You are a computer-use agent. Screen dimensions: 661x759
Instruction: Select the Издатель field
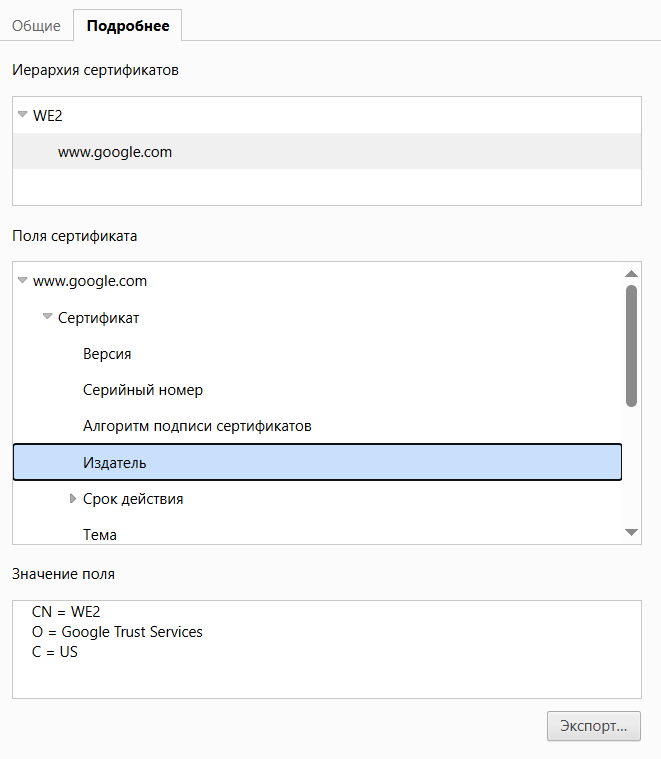point(115,462)
